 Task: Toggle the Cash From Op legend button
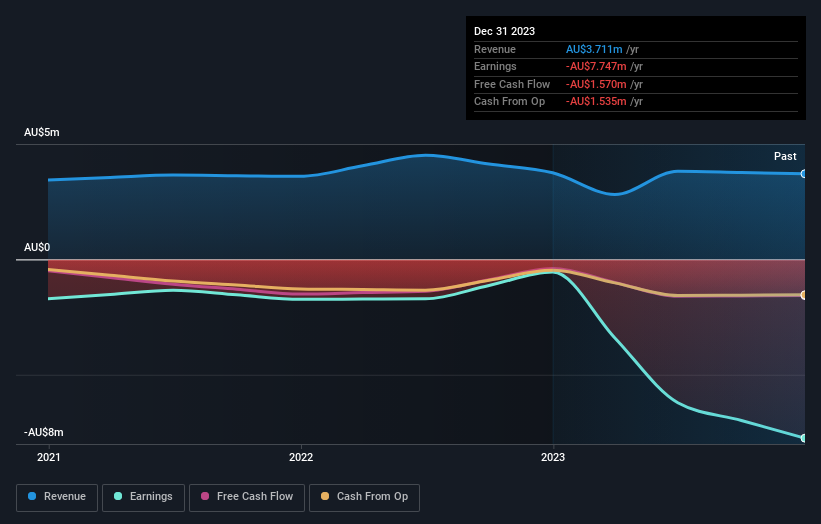[x=364, y=497]
